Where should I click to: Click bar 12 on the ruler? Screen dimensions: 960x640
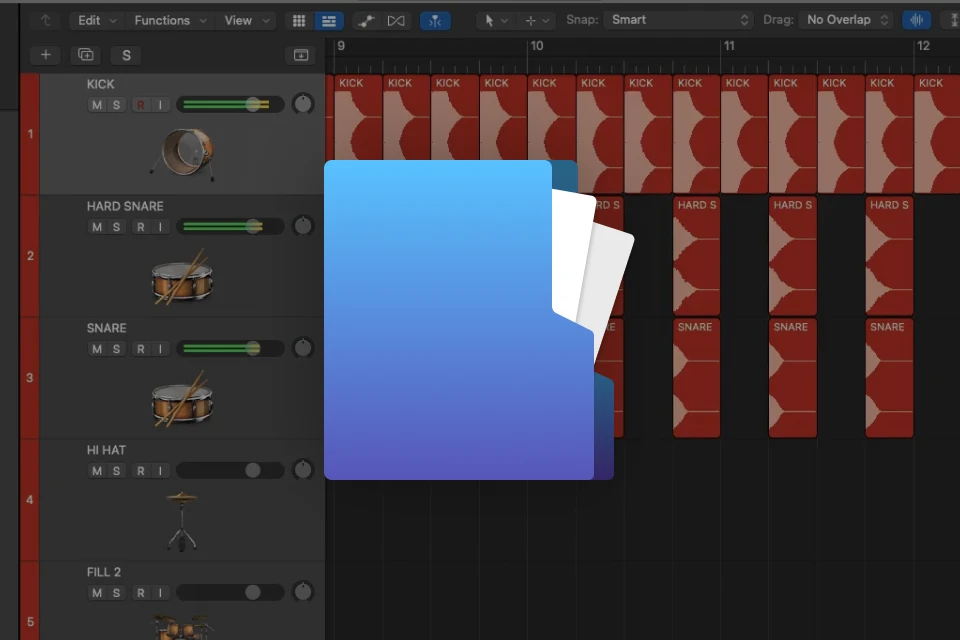pyautogui.click(x=923, y=46)
